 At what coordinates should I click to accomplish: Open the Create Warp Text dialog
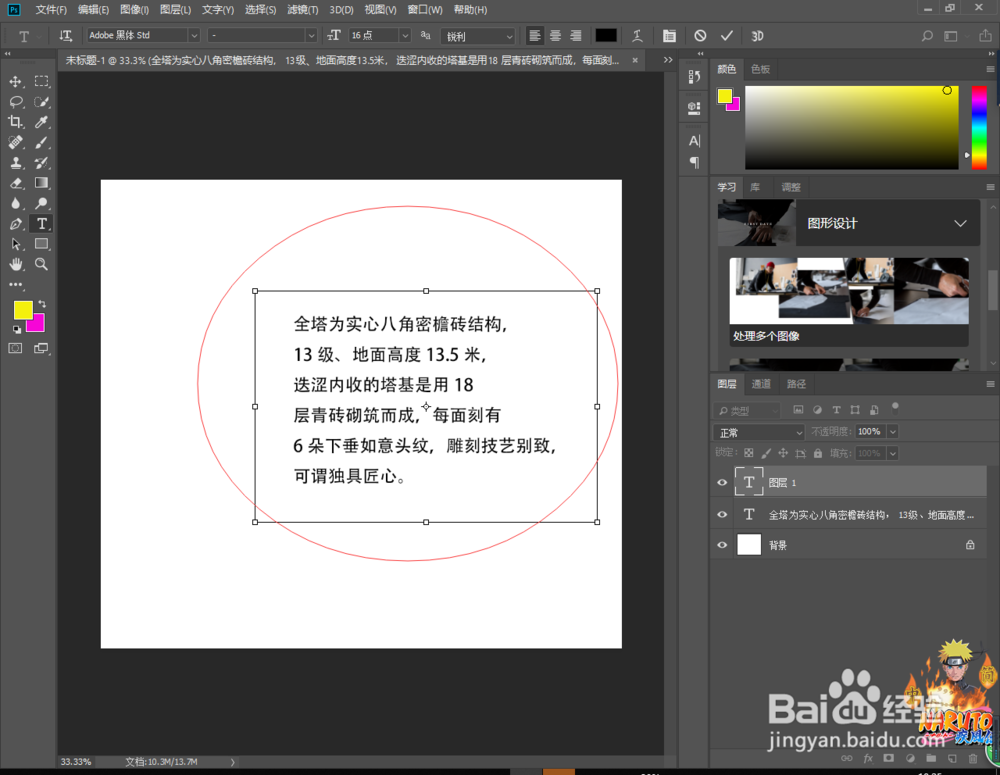tap(637, 36)
